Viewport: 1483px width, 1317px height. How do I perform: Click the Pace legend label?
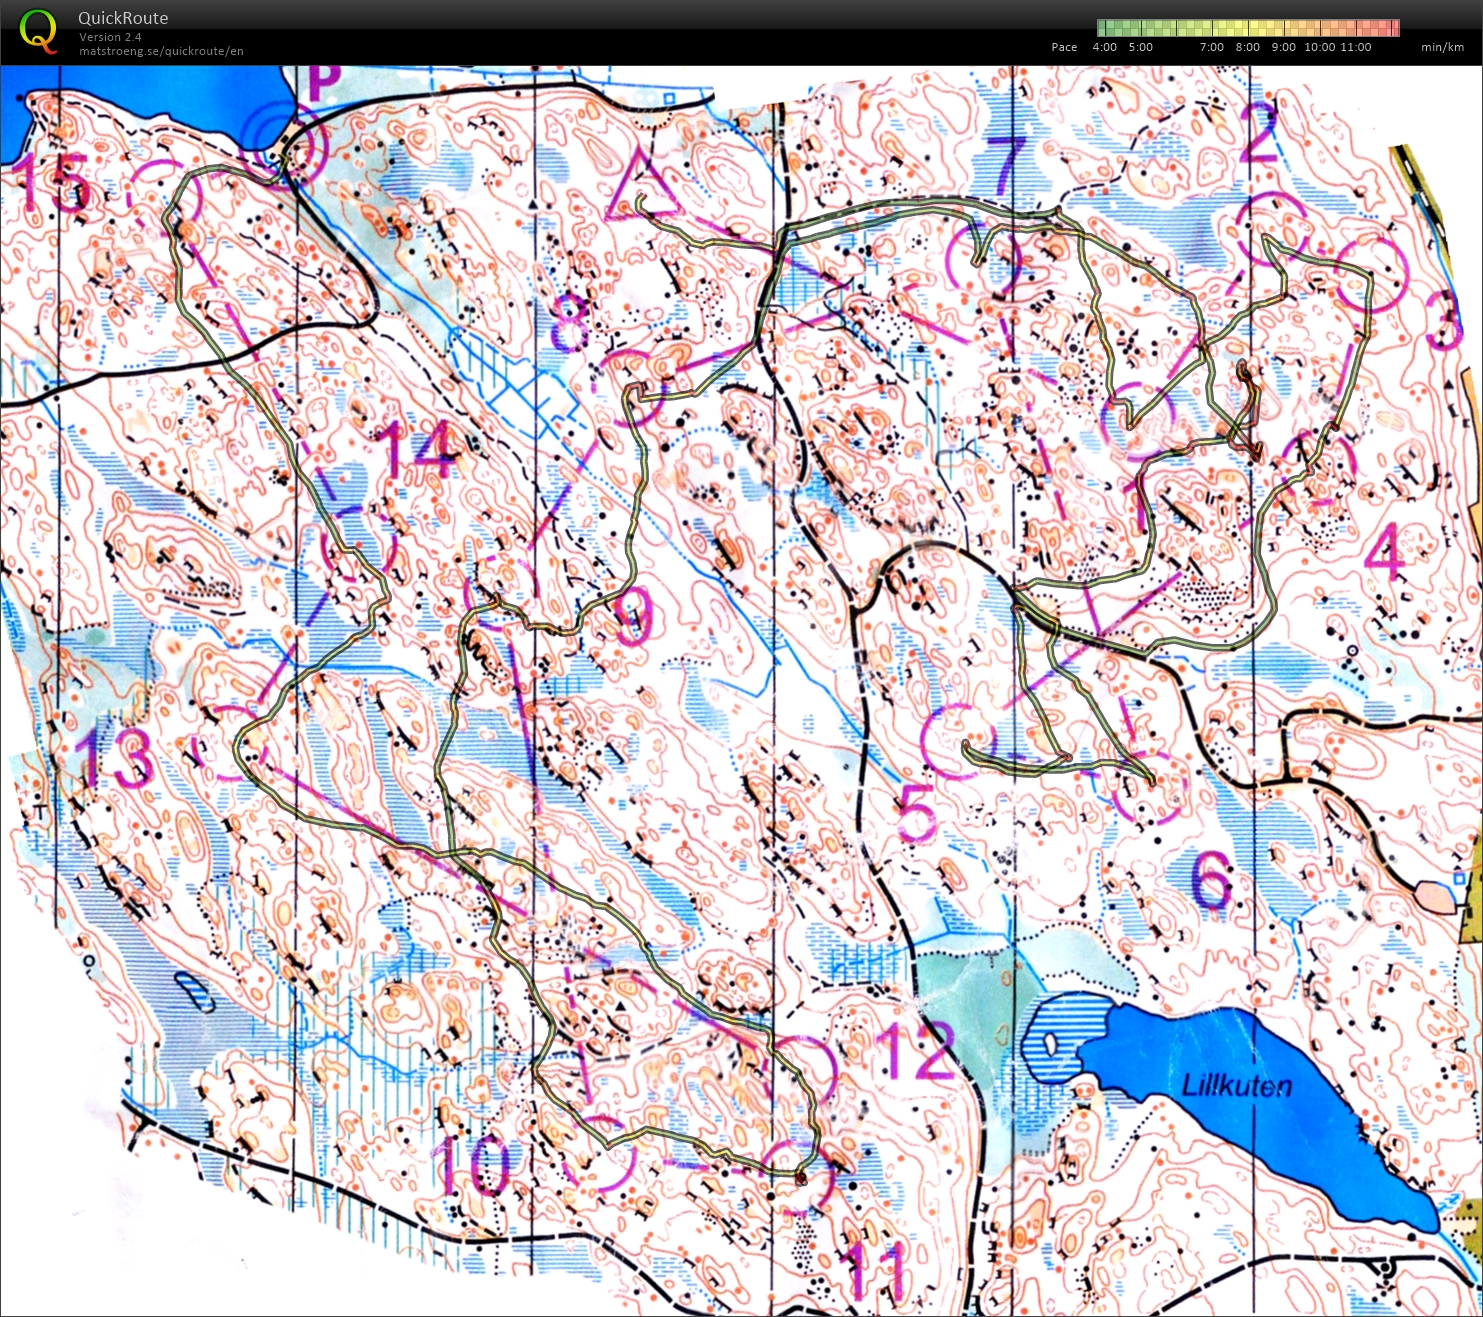click(1064, 47)
